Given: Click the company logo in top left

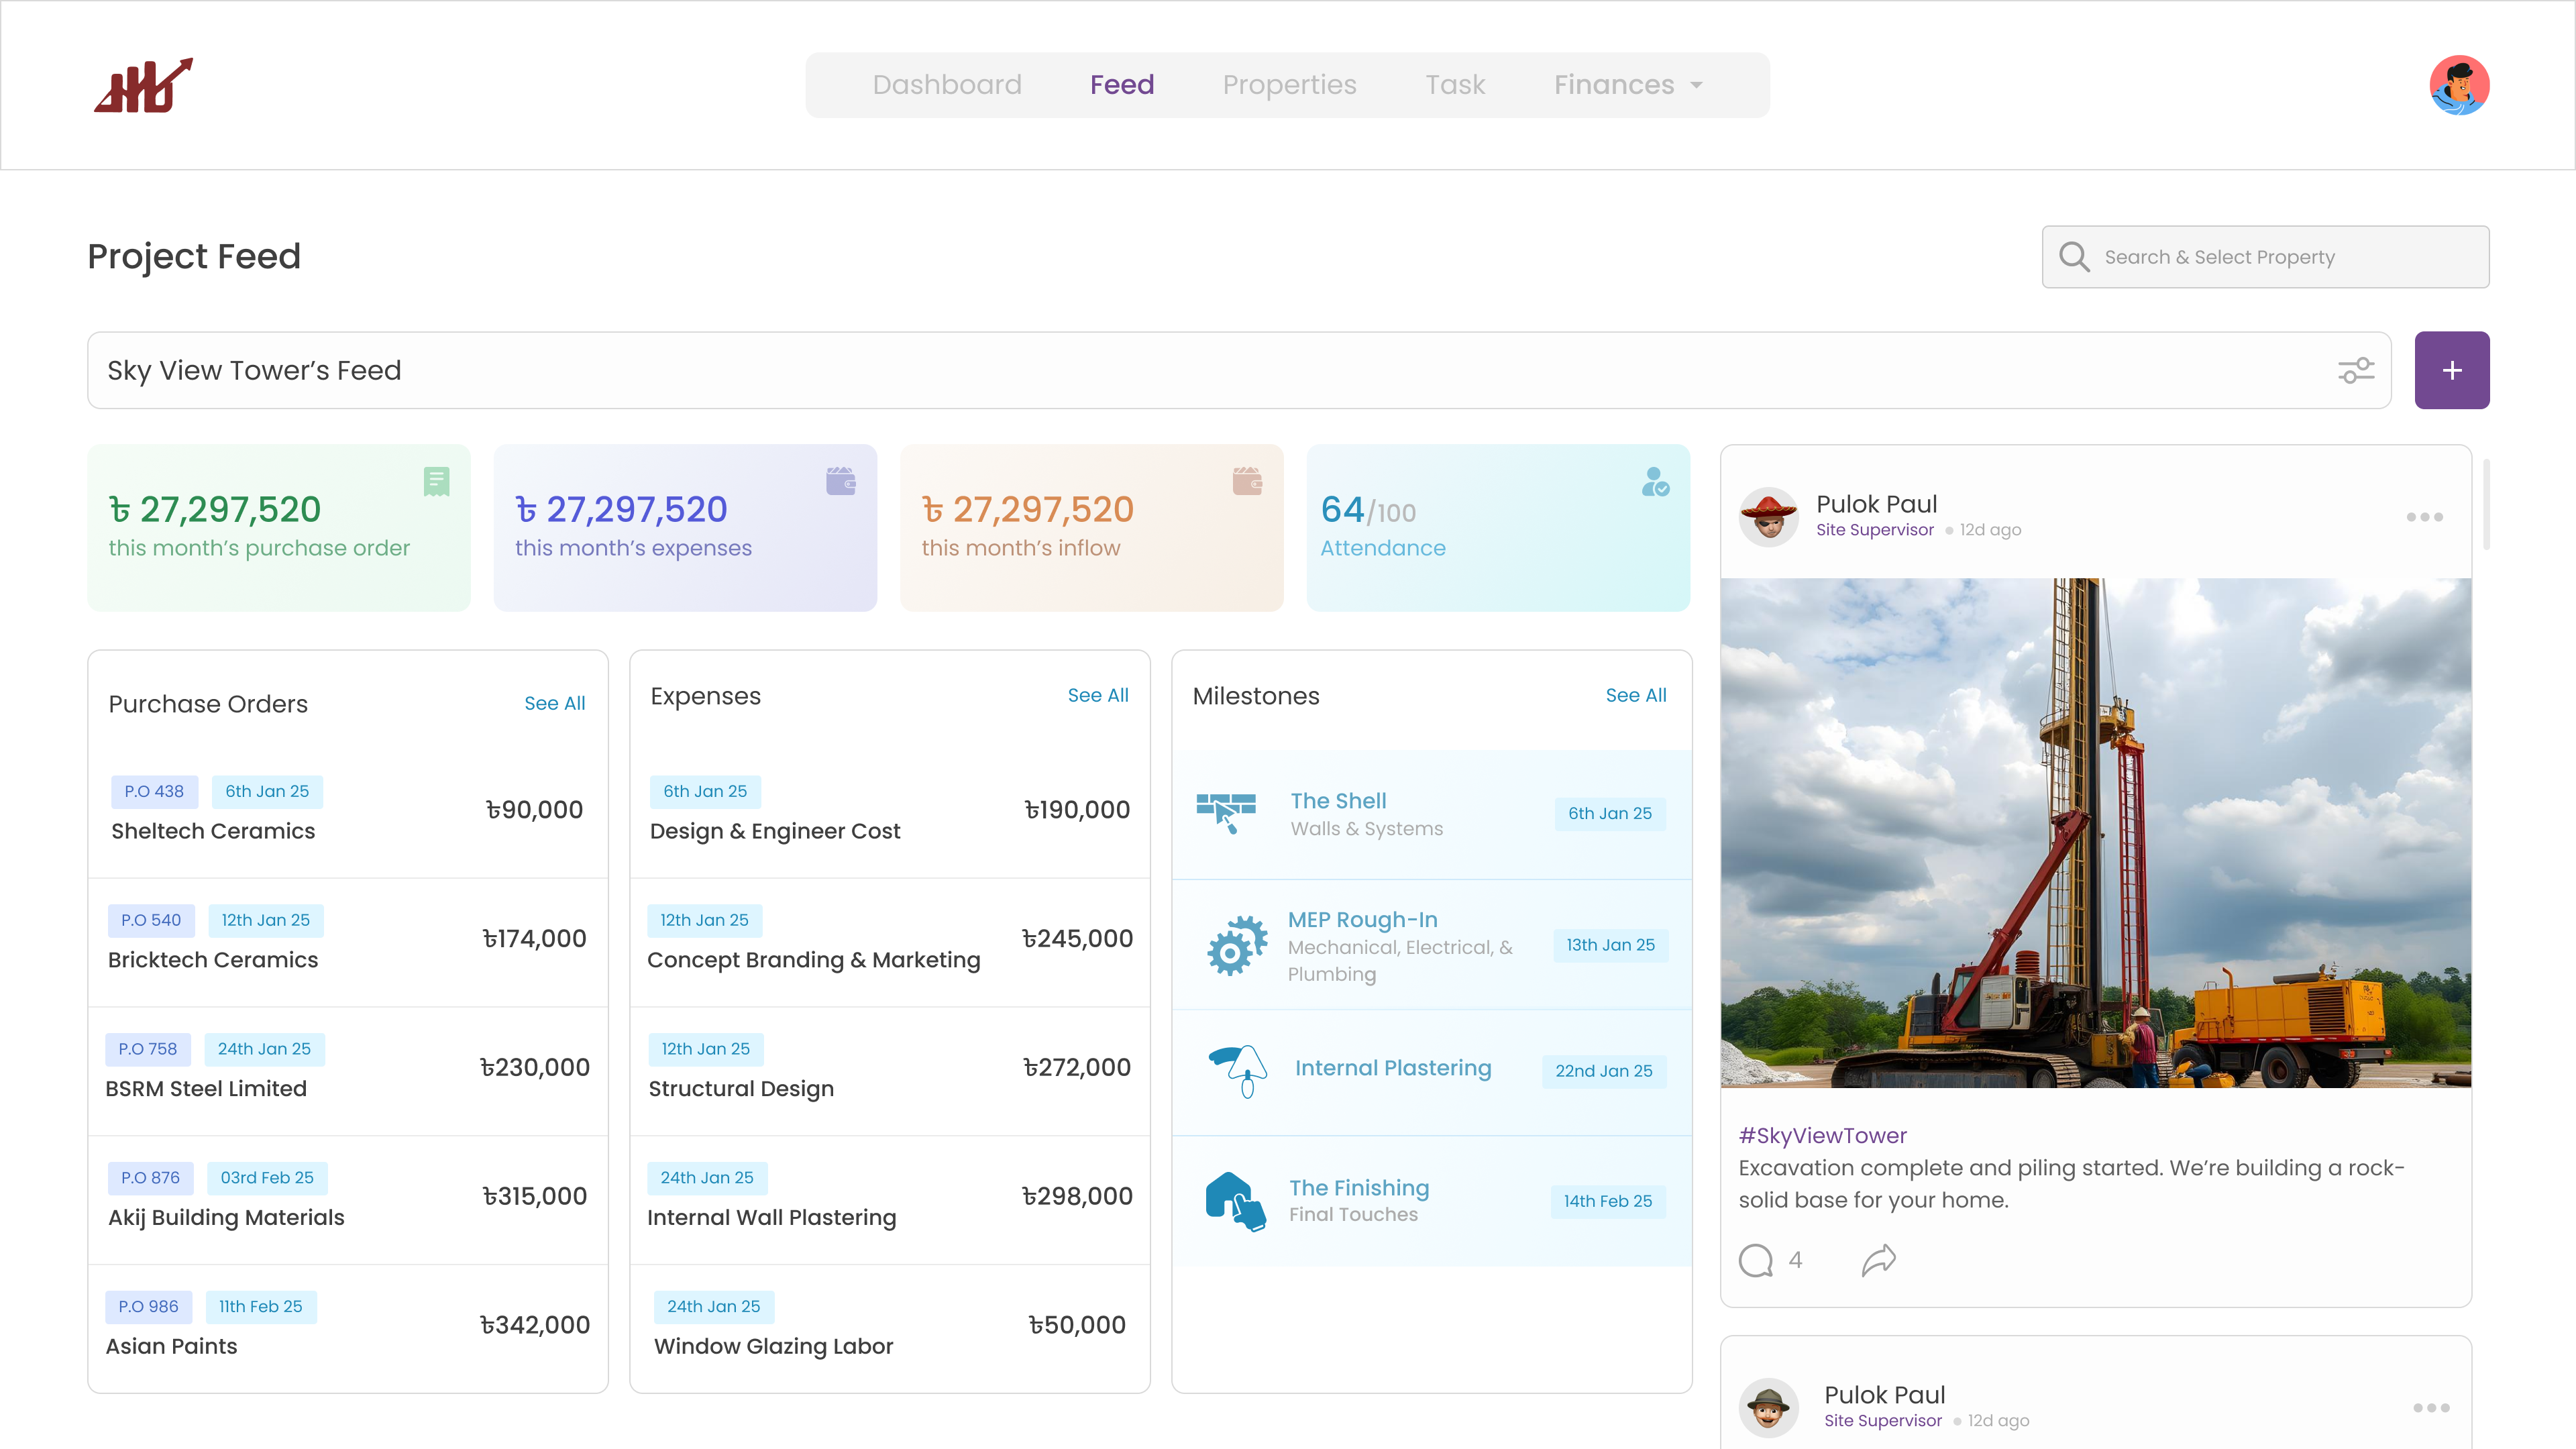Looking at the screenshot, I should point(143,85).
